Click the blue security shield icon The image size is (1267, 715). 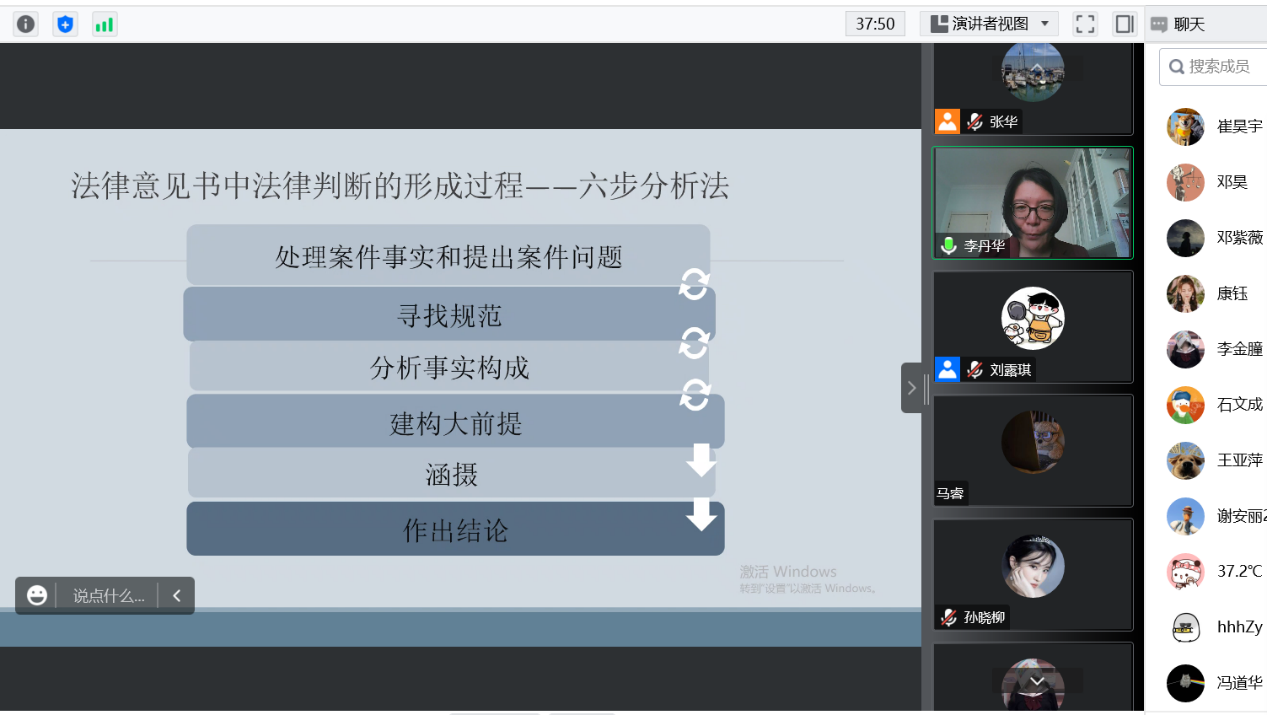coord(65,24)
